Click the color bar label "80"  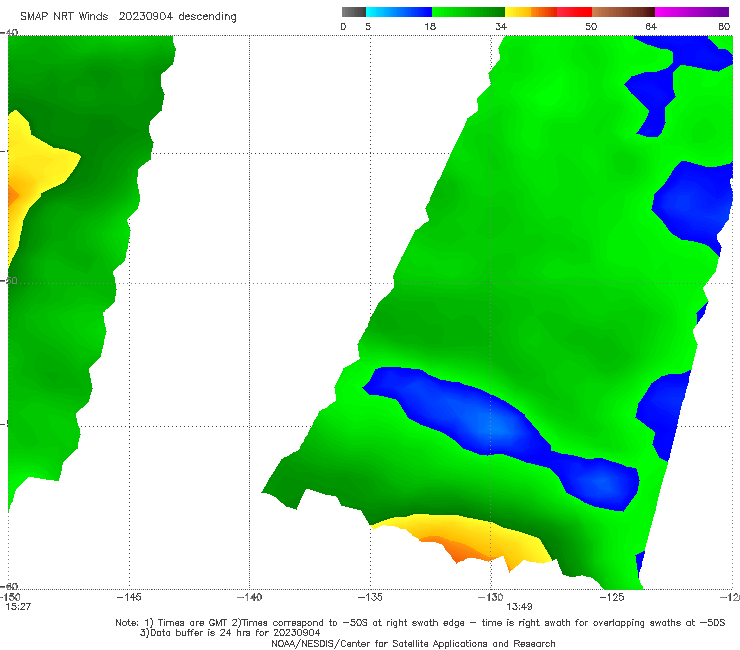[x=724, y=27]
